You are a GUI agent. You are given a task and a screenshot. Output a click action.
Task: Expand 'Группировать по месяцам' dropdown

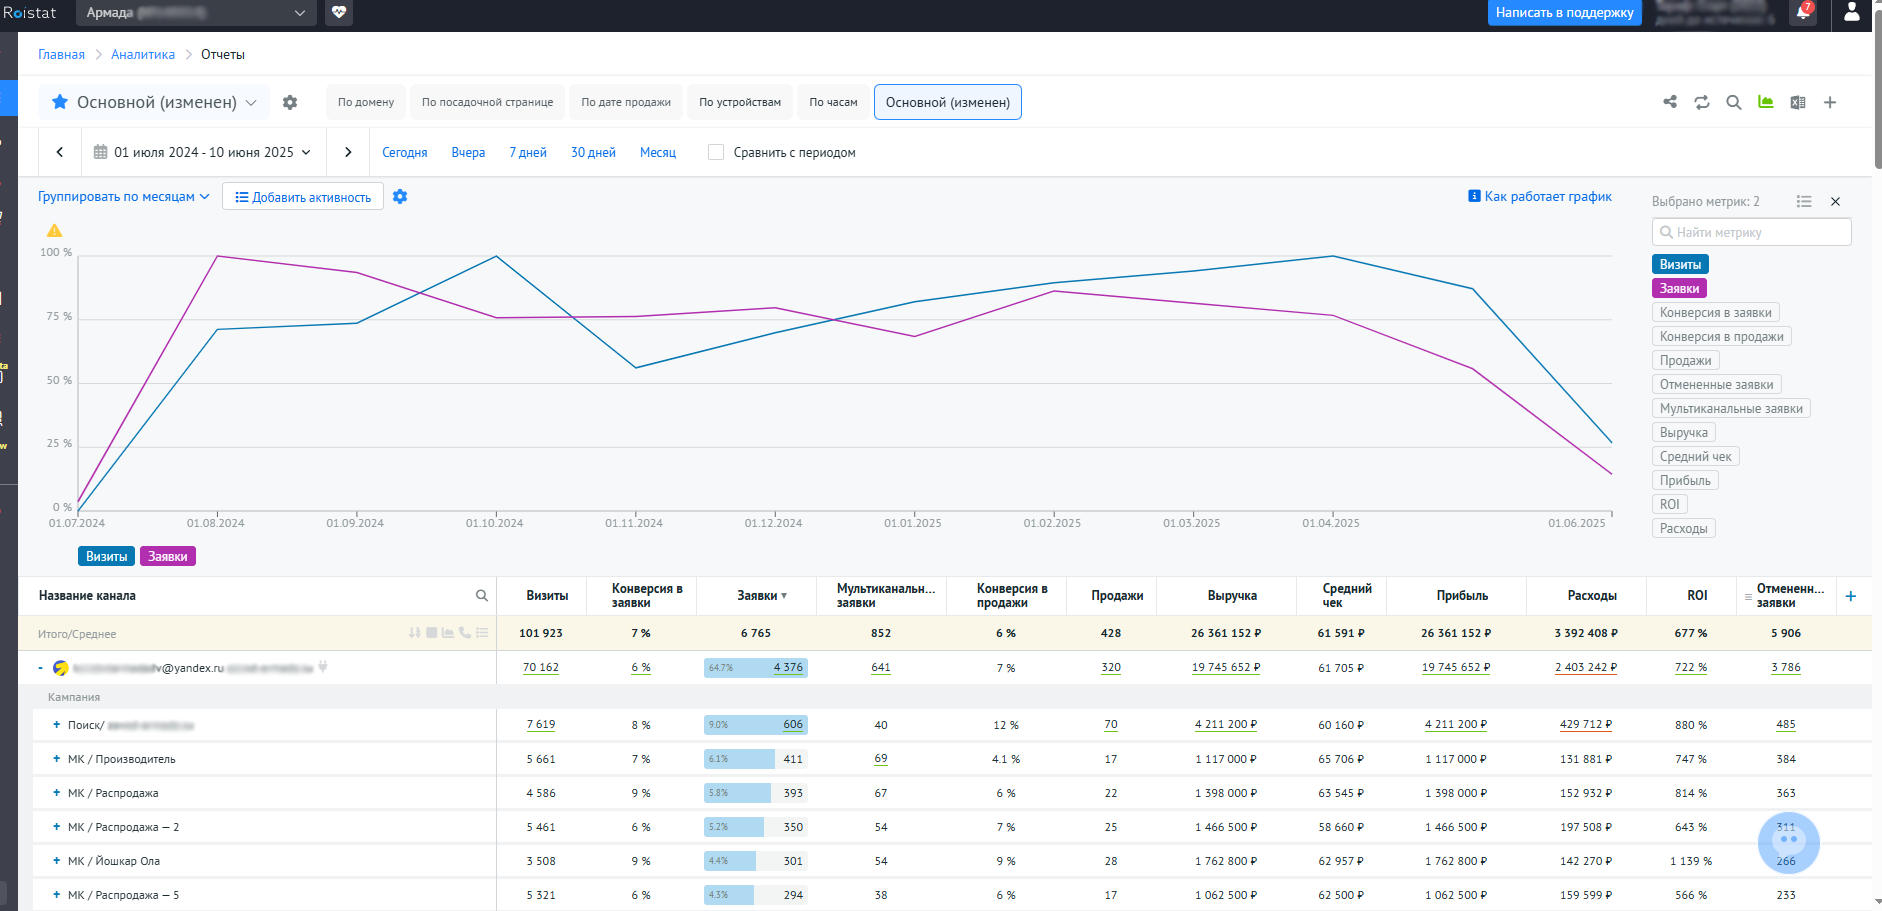(x=124, y=197)
